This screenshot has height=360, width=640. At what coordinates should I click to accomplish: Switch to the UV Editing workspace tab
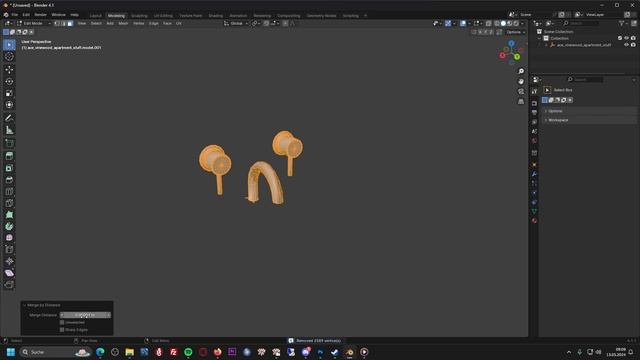[x=163, y=16]
